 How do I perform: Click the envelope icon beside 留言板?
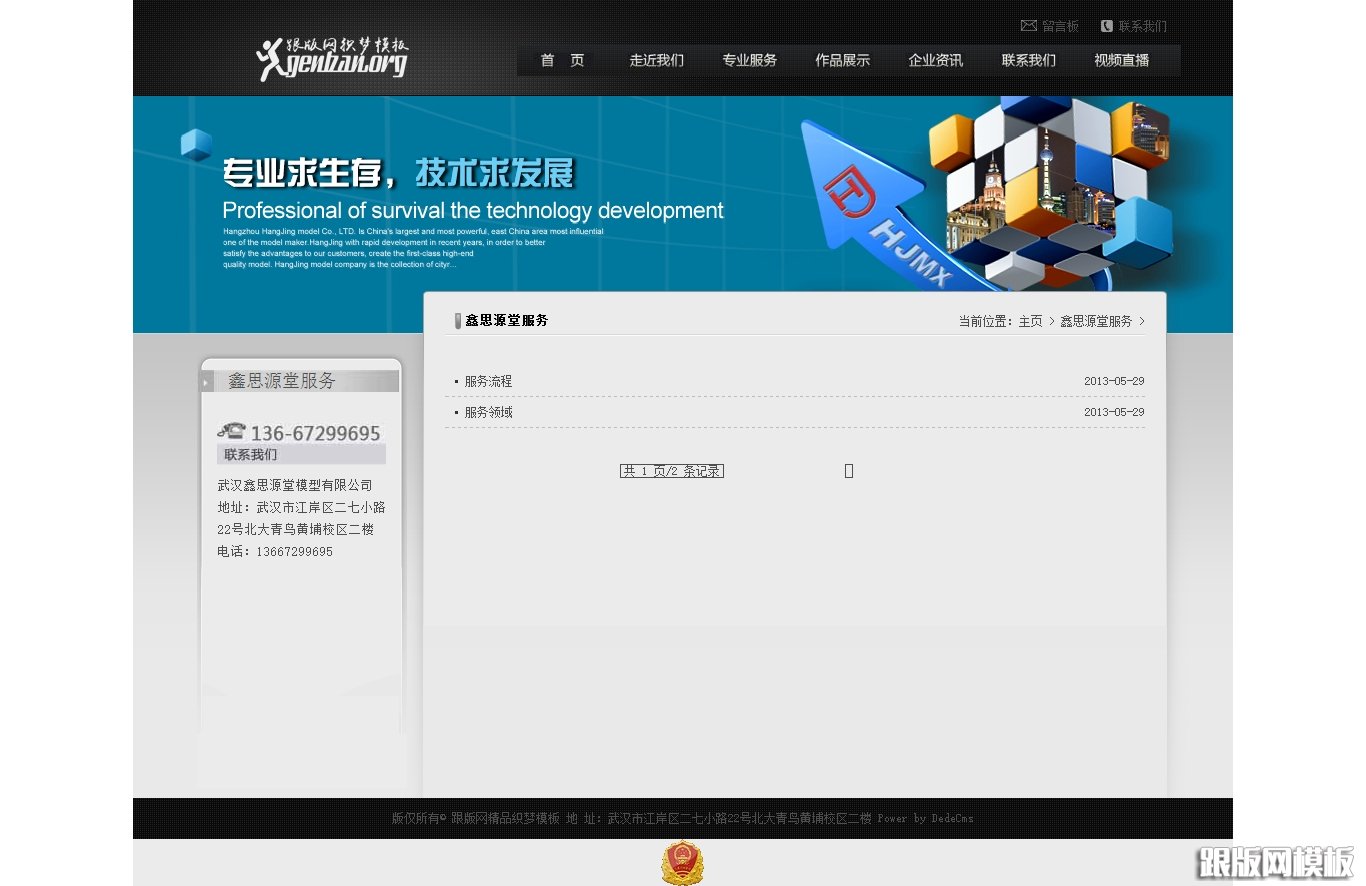coord(1028,26)
